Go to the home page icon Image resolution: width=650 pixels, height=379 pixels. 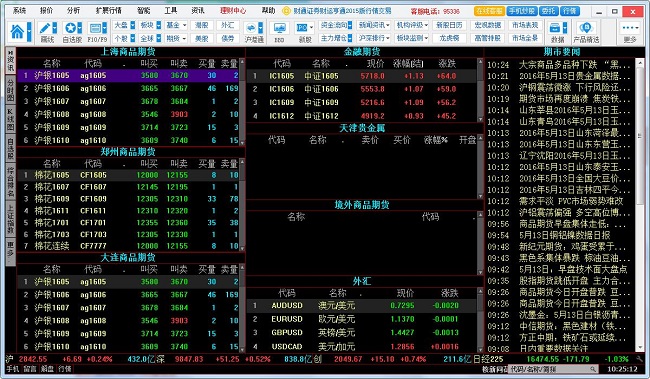[17, 32]
